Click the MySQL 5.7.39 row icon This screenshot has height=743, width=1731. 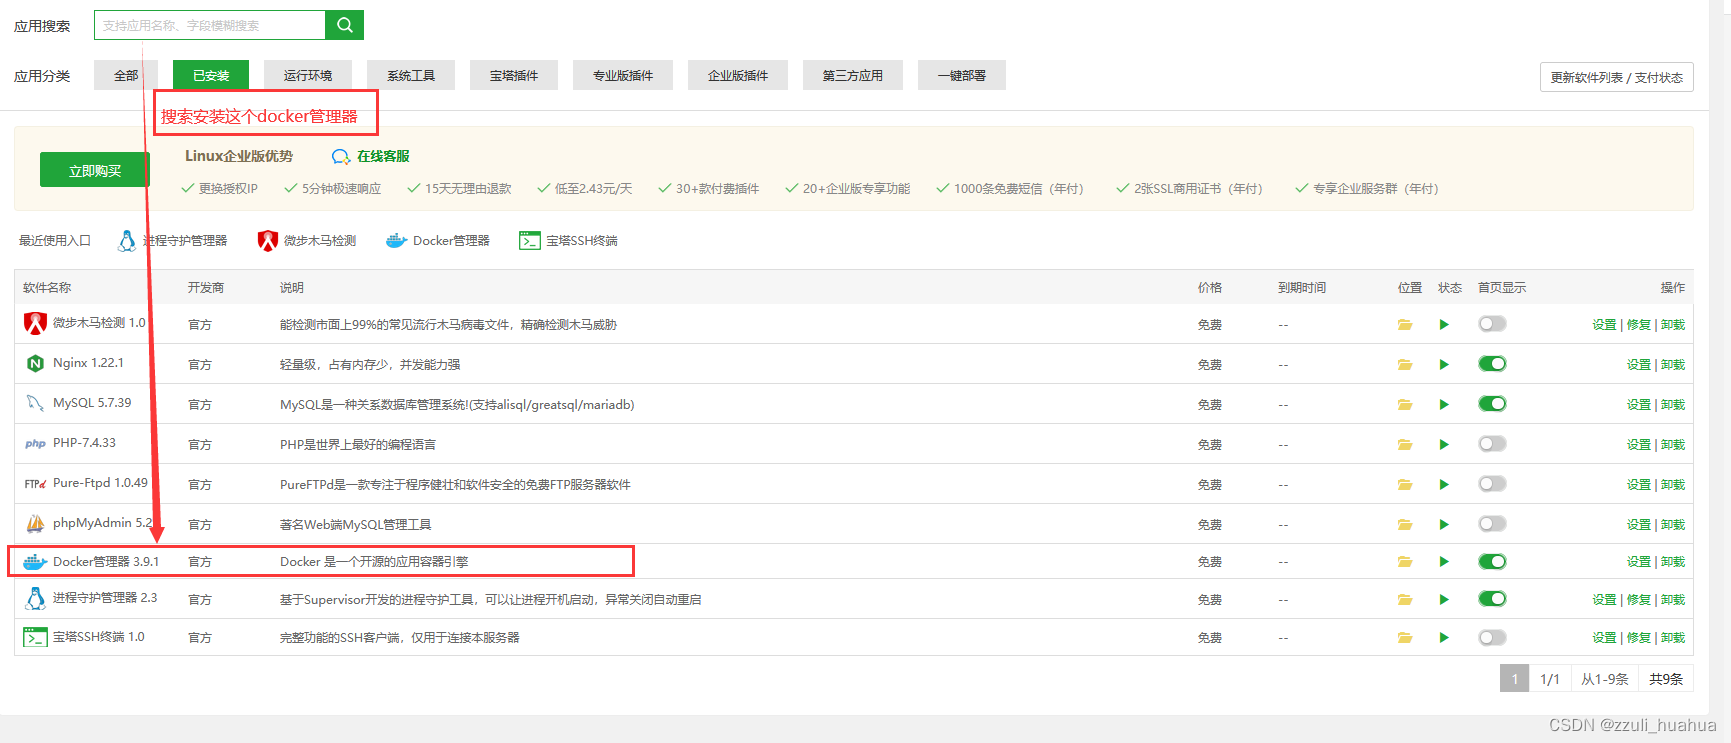point(36,403)
